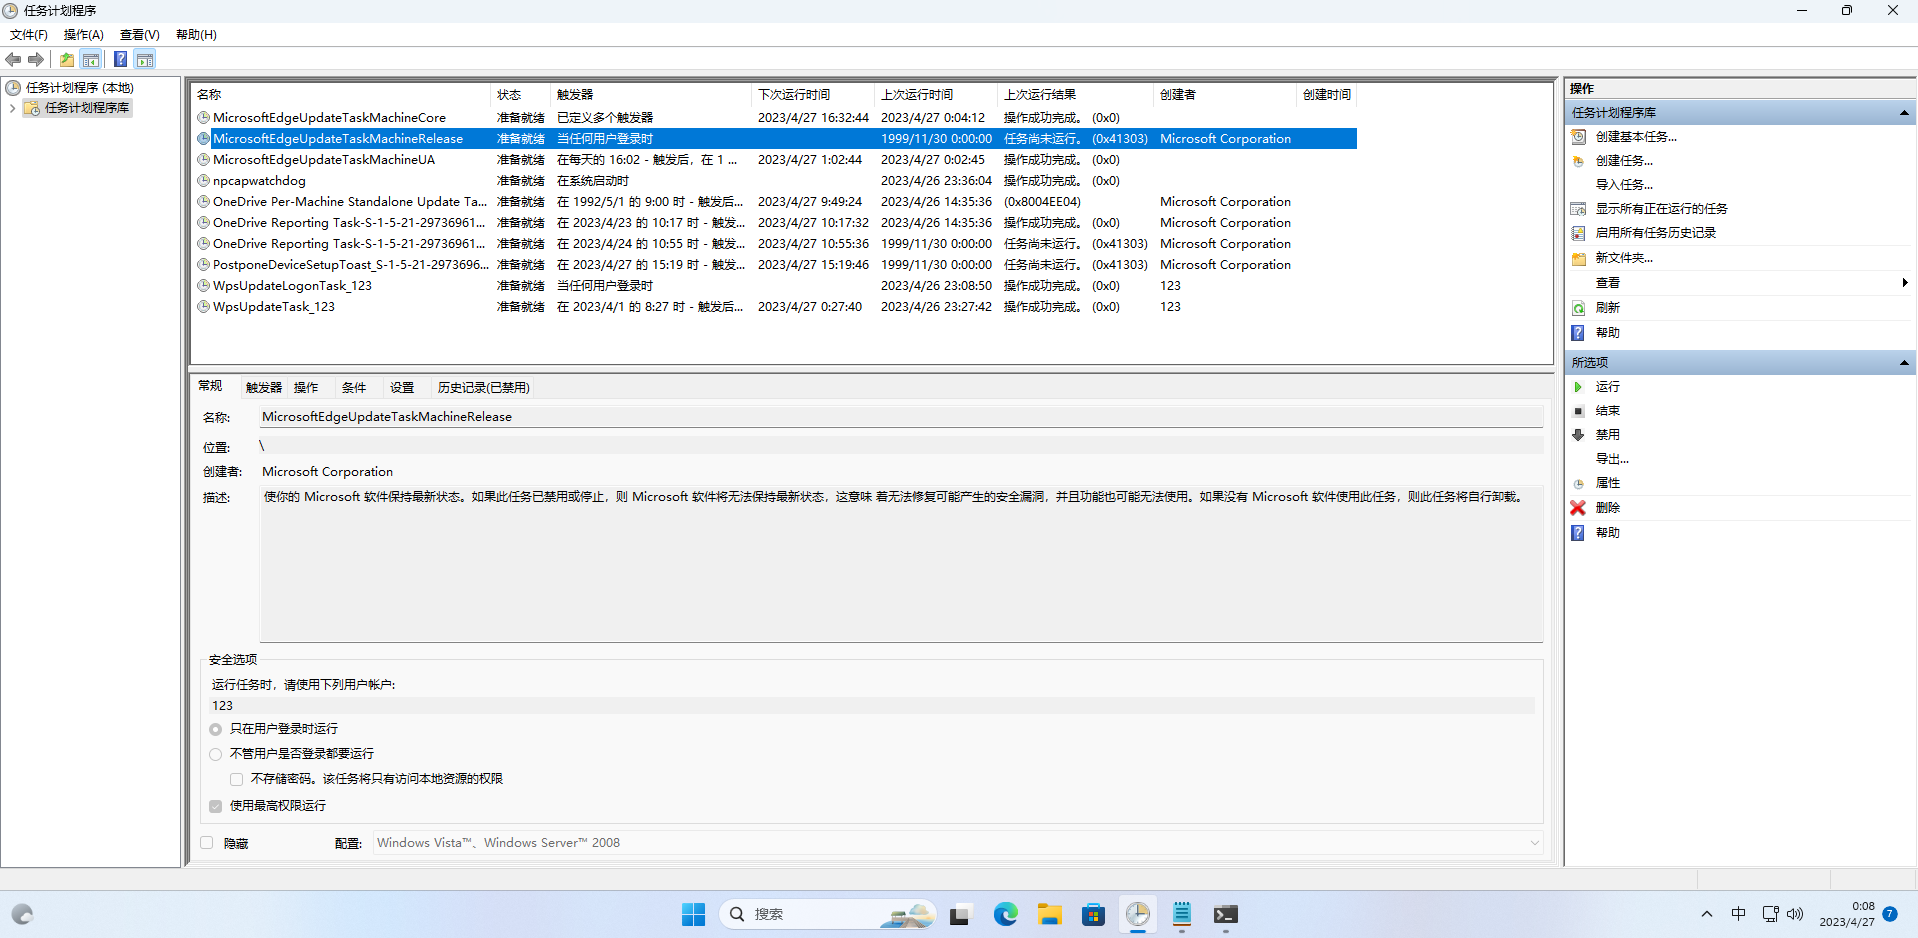Switch to the 历史记录(已禁用) tab

(484, 388)
